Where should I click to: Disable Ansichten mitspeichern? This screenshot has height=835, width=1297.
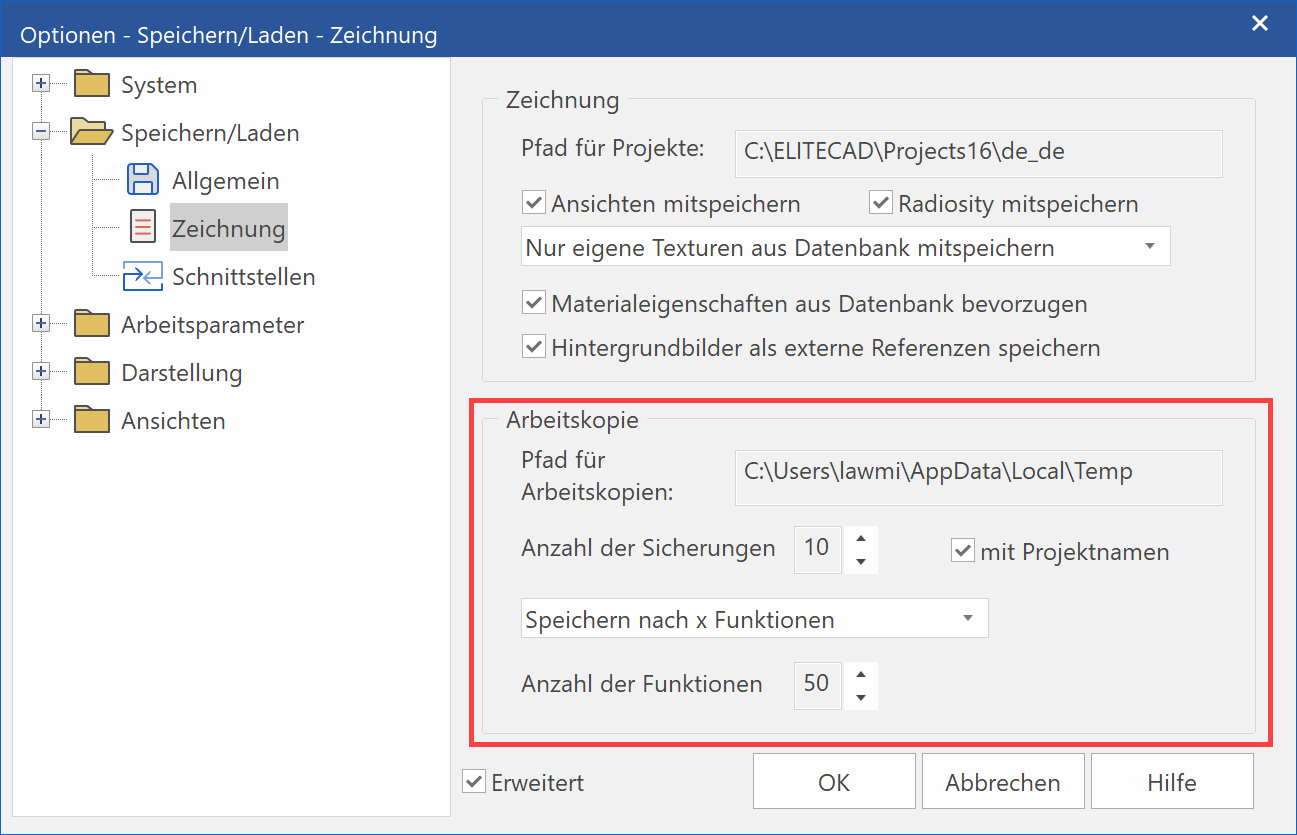(x=533, y=202)
